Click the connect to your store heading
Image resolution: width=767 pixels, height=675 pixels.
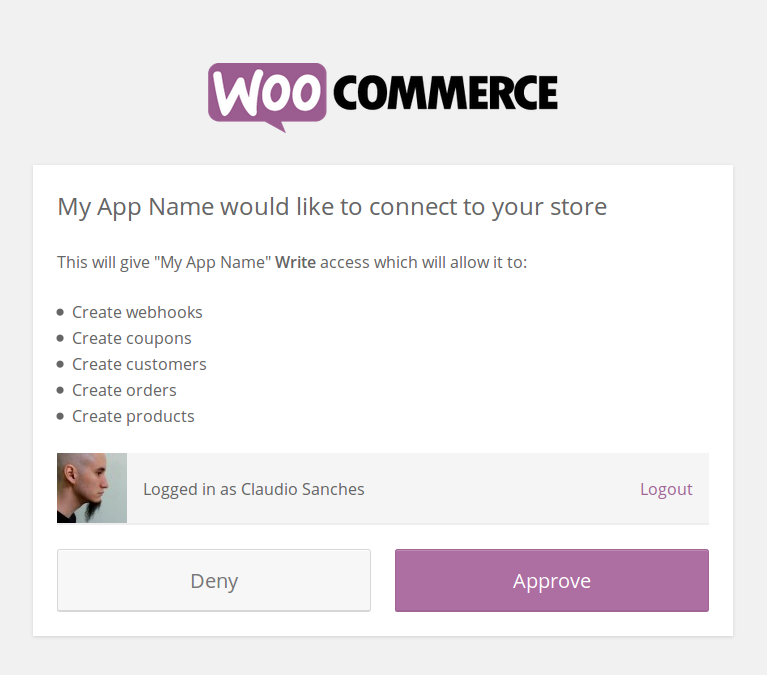point(332,207)
